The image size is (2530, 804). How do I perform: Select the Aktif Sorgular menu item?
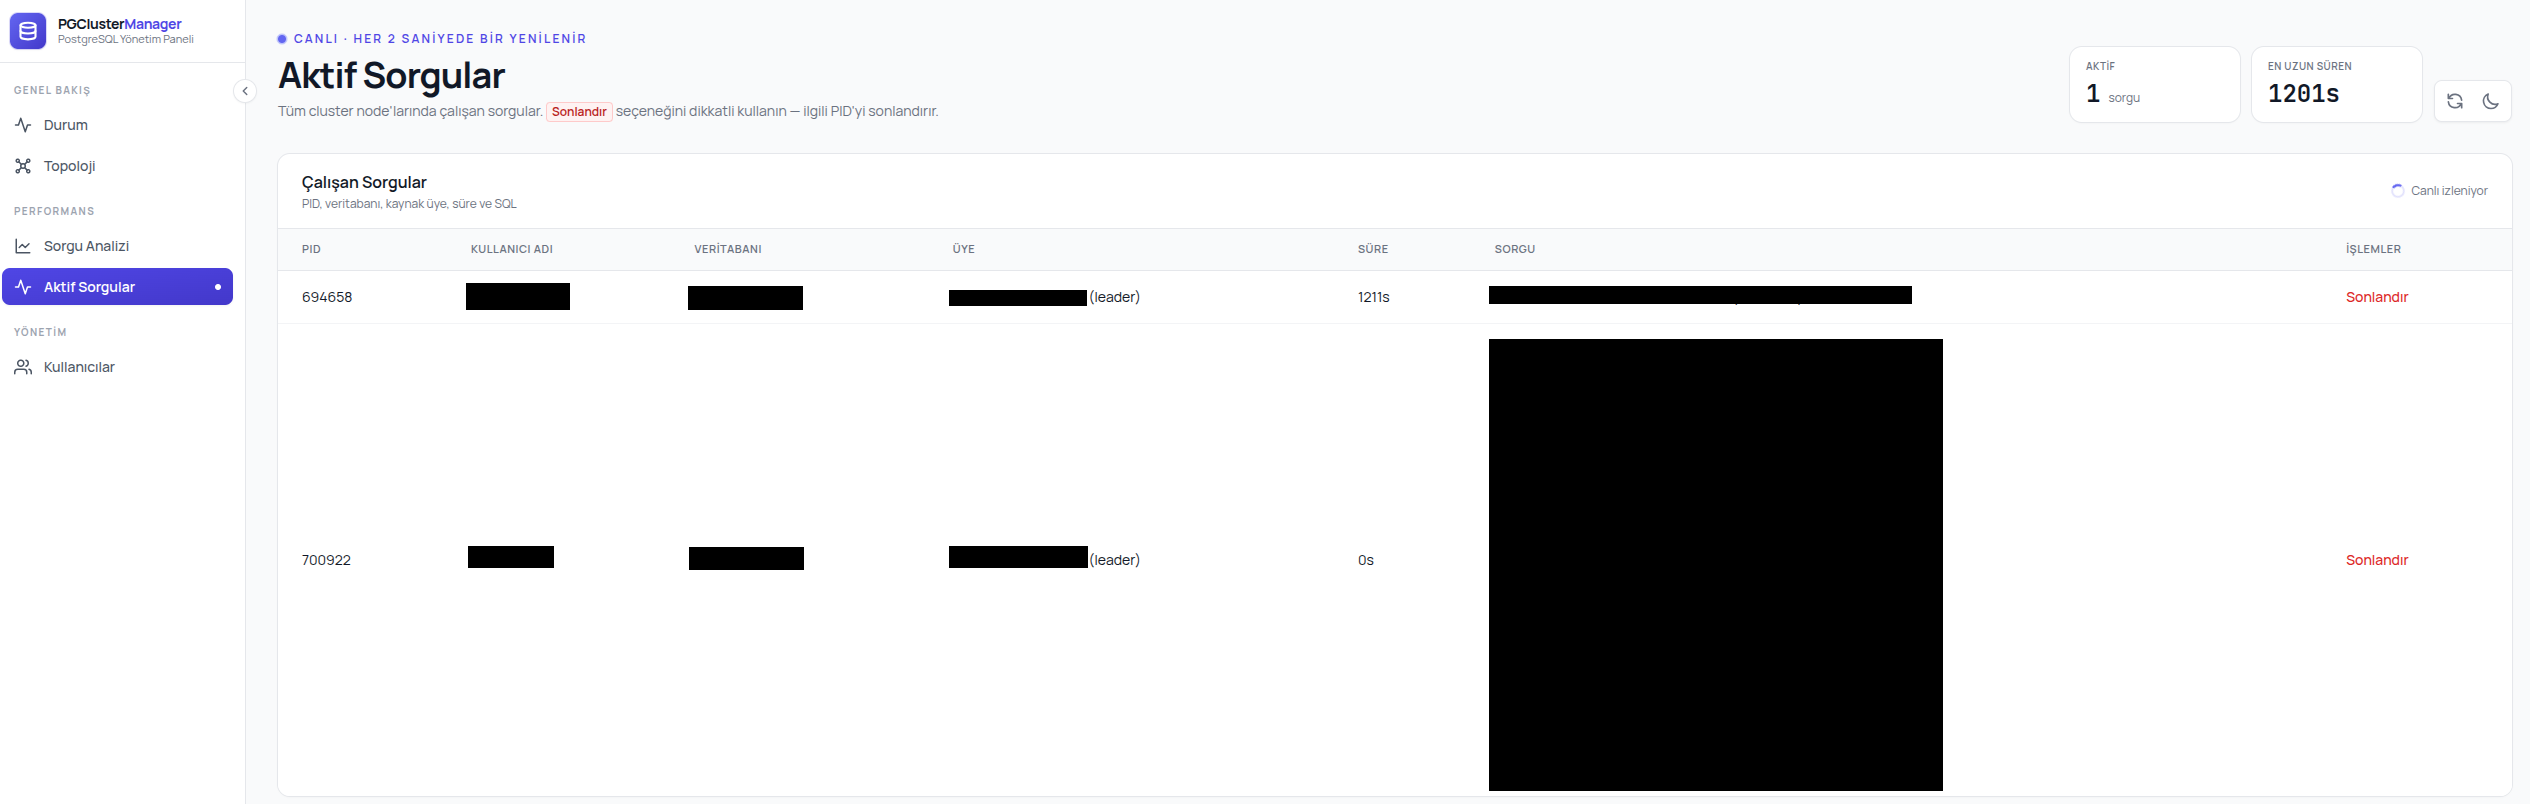click(x=118, y=287)
